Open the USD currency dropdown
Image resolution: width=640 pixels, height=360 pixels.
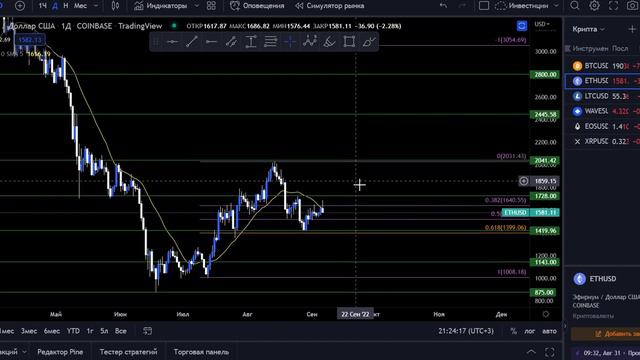click(542, 24)
